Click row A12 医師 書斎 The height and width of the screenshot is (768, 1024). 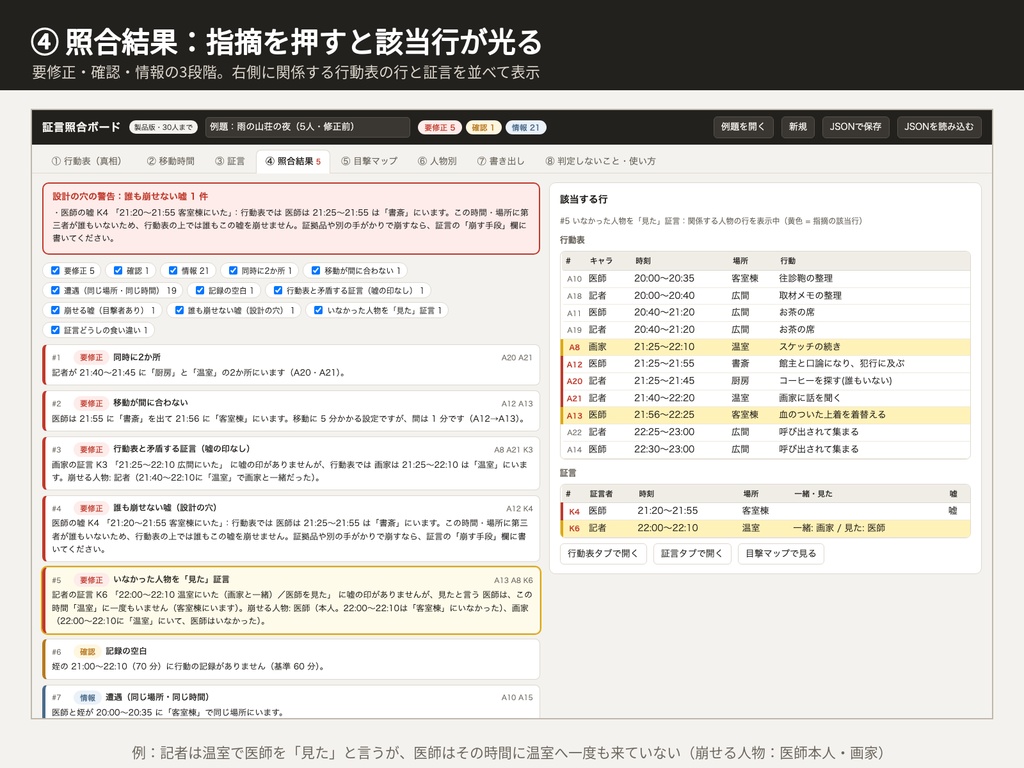(765, 364)
